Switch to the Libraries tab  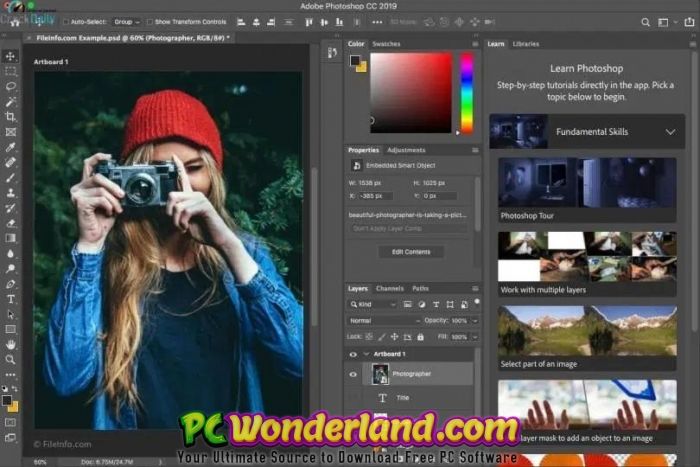click(x=526, y=44)
